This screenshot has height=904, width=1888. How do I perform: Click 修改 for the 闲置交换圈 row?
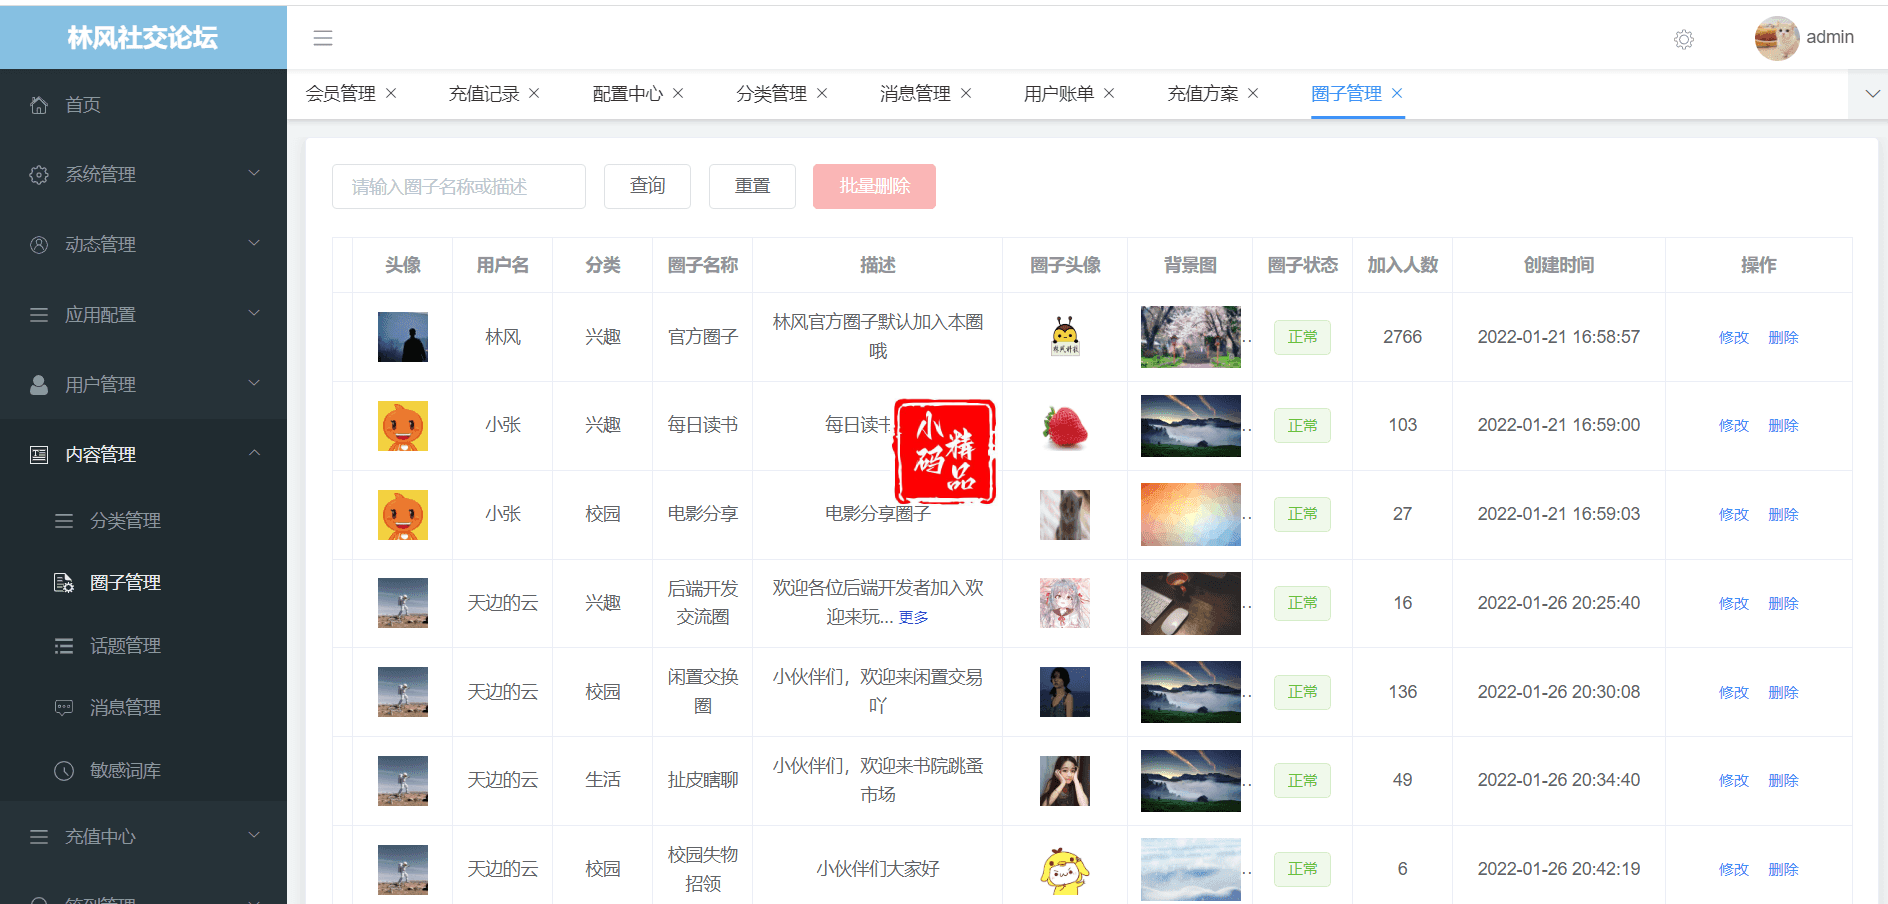pos(1734,693)
